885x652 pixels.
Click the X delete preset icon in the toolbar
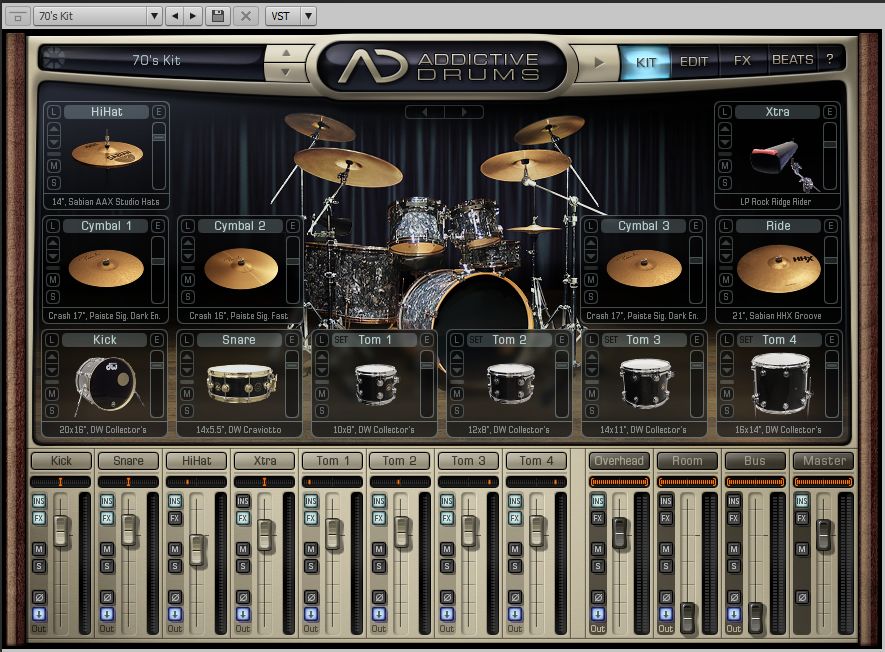pyautogui.click(x=244, y=15)
